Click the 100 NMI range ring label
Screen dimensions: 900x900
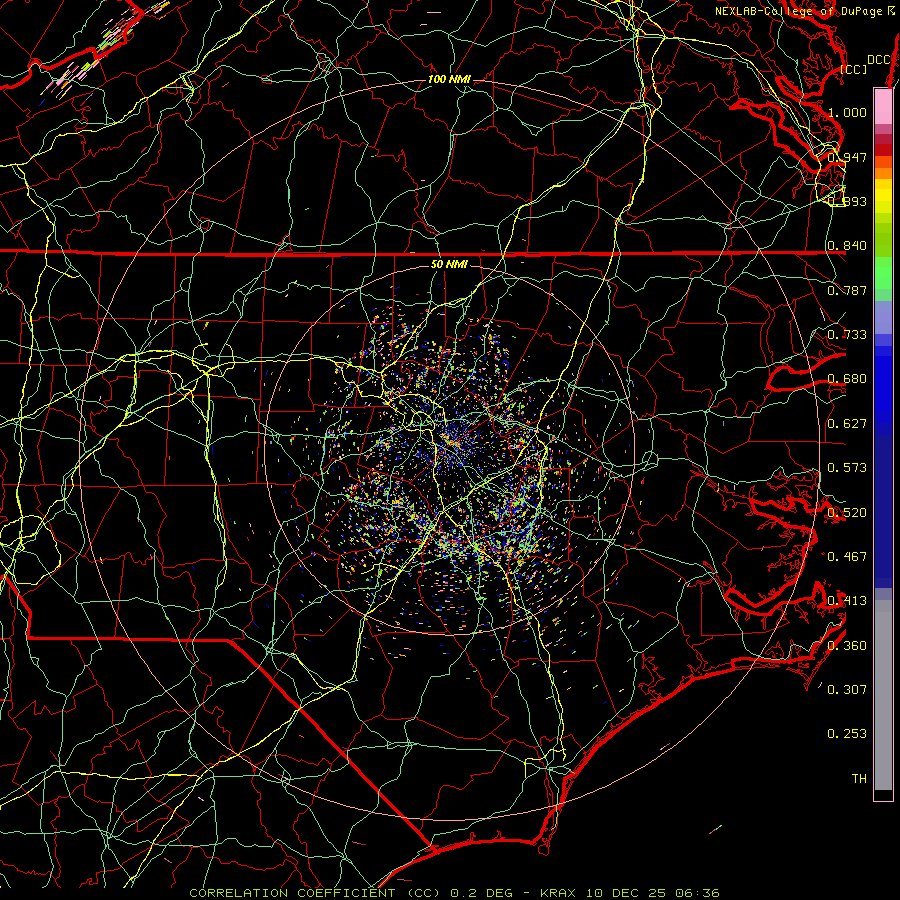coord(449,79)
